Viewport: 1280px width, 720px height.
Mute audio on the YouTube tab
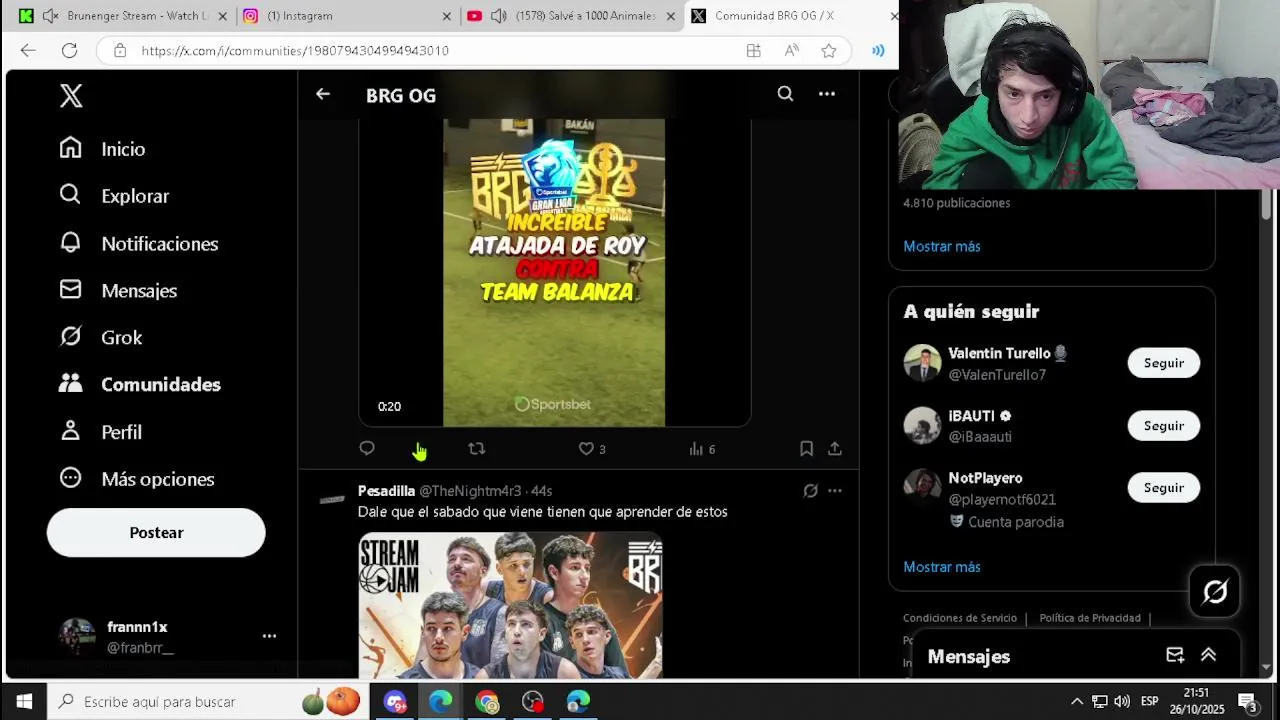point(499,16)
